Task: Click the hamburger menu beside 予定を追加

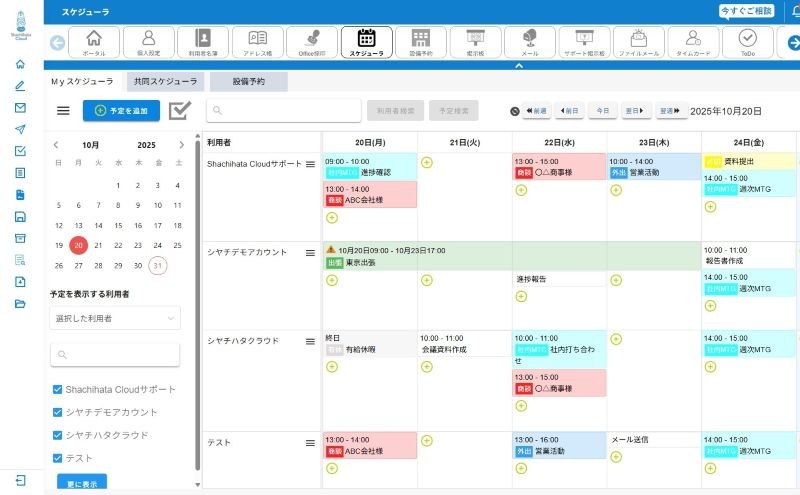Action: [x=63, y=111]
